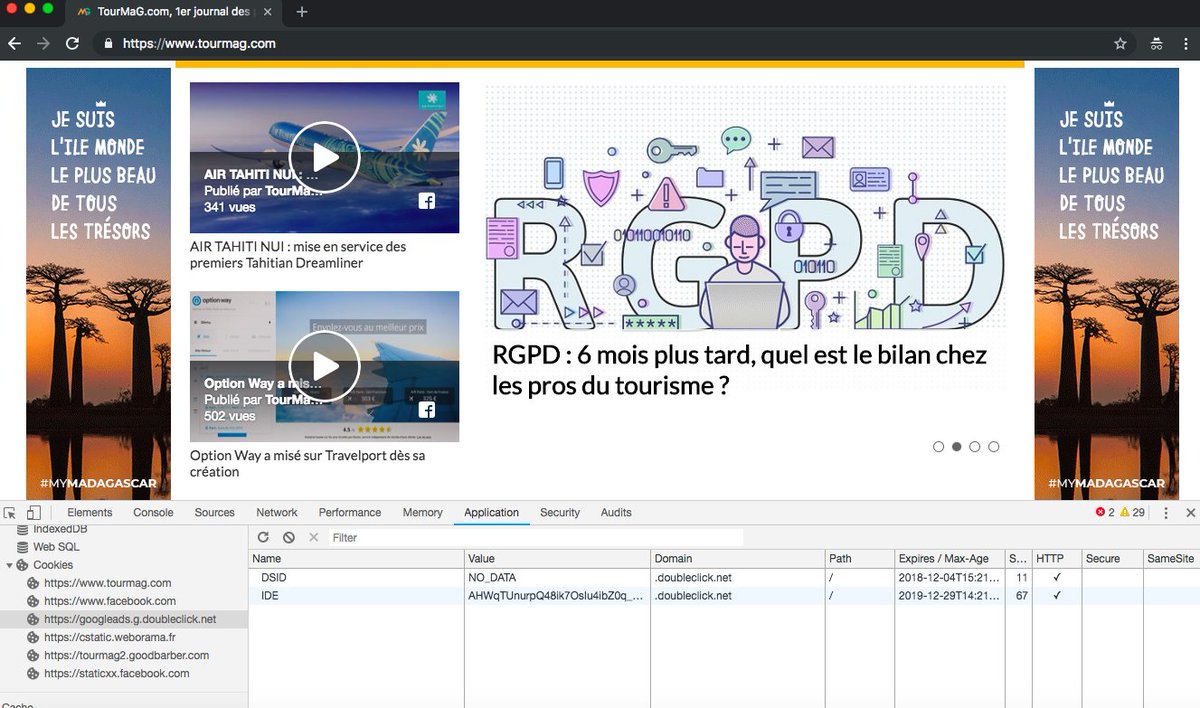Focus the cookie Filter input field
The height and width of the screenshot is (708, 1200).
click(536, 537)
